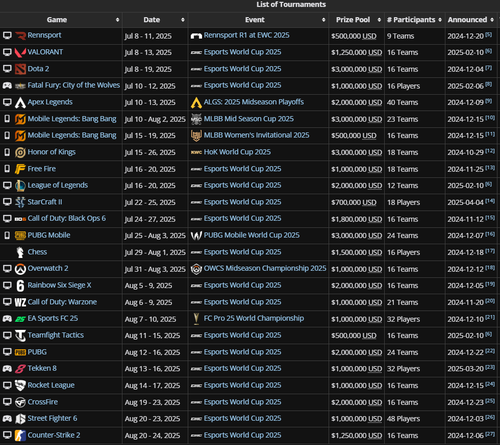Sort table by Date column arrows
The image size is (500, 445).
pyautogui.click(x=183, y=20)
